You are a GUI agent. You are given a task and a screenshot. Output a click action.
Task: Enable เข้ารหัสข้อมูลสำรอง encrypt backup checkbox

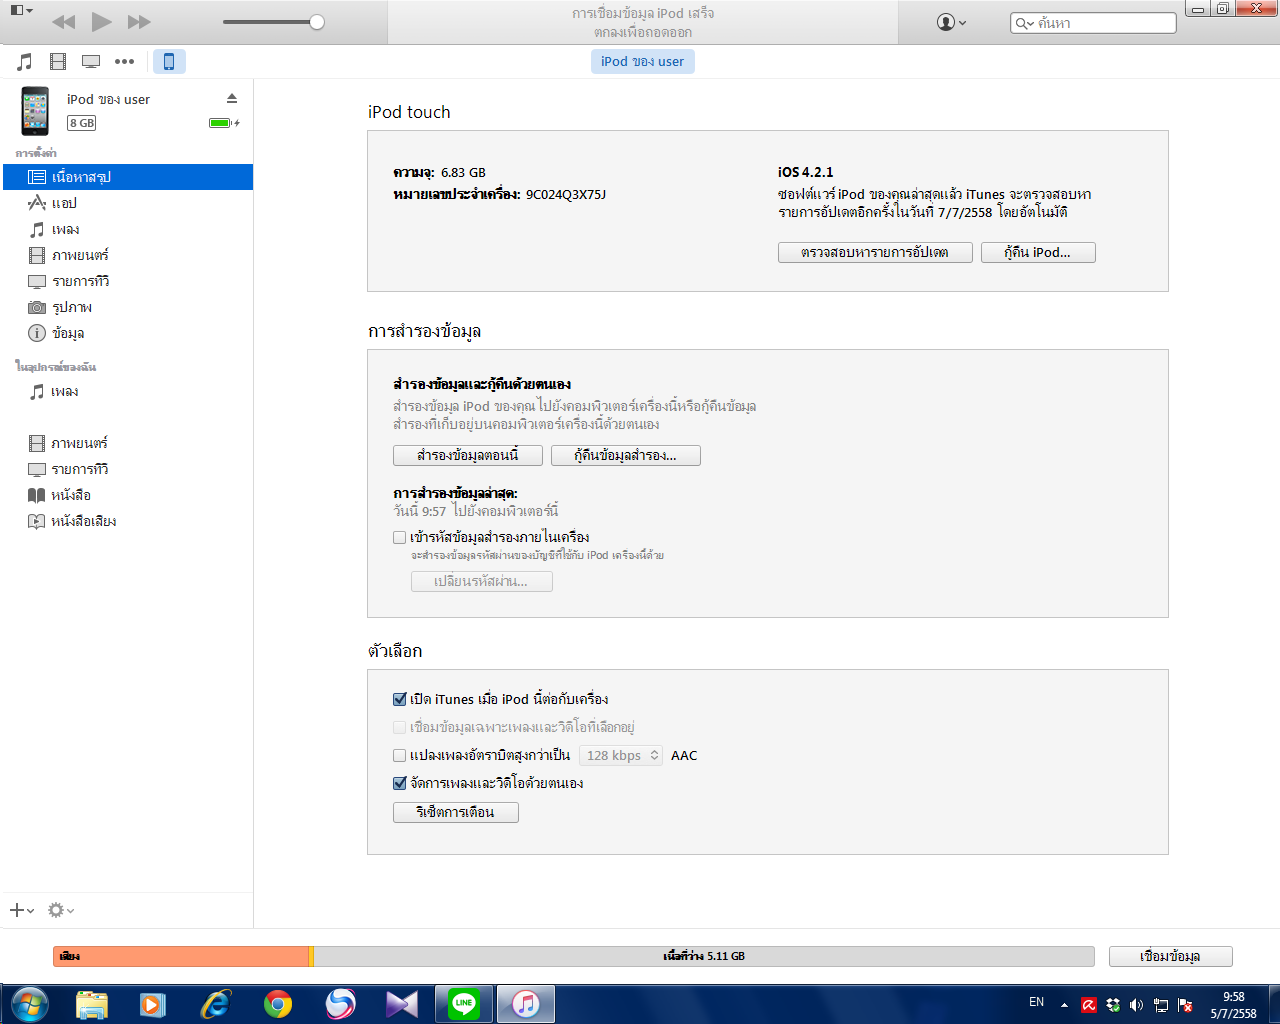(x=400, y=538)
